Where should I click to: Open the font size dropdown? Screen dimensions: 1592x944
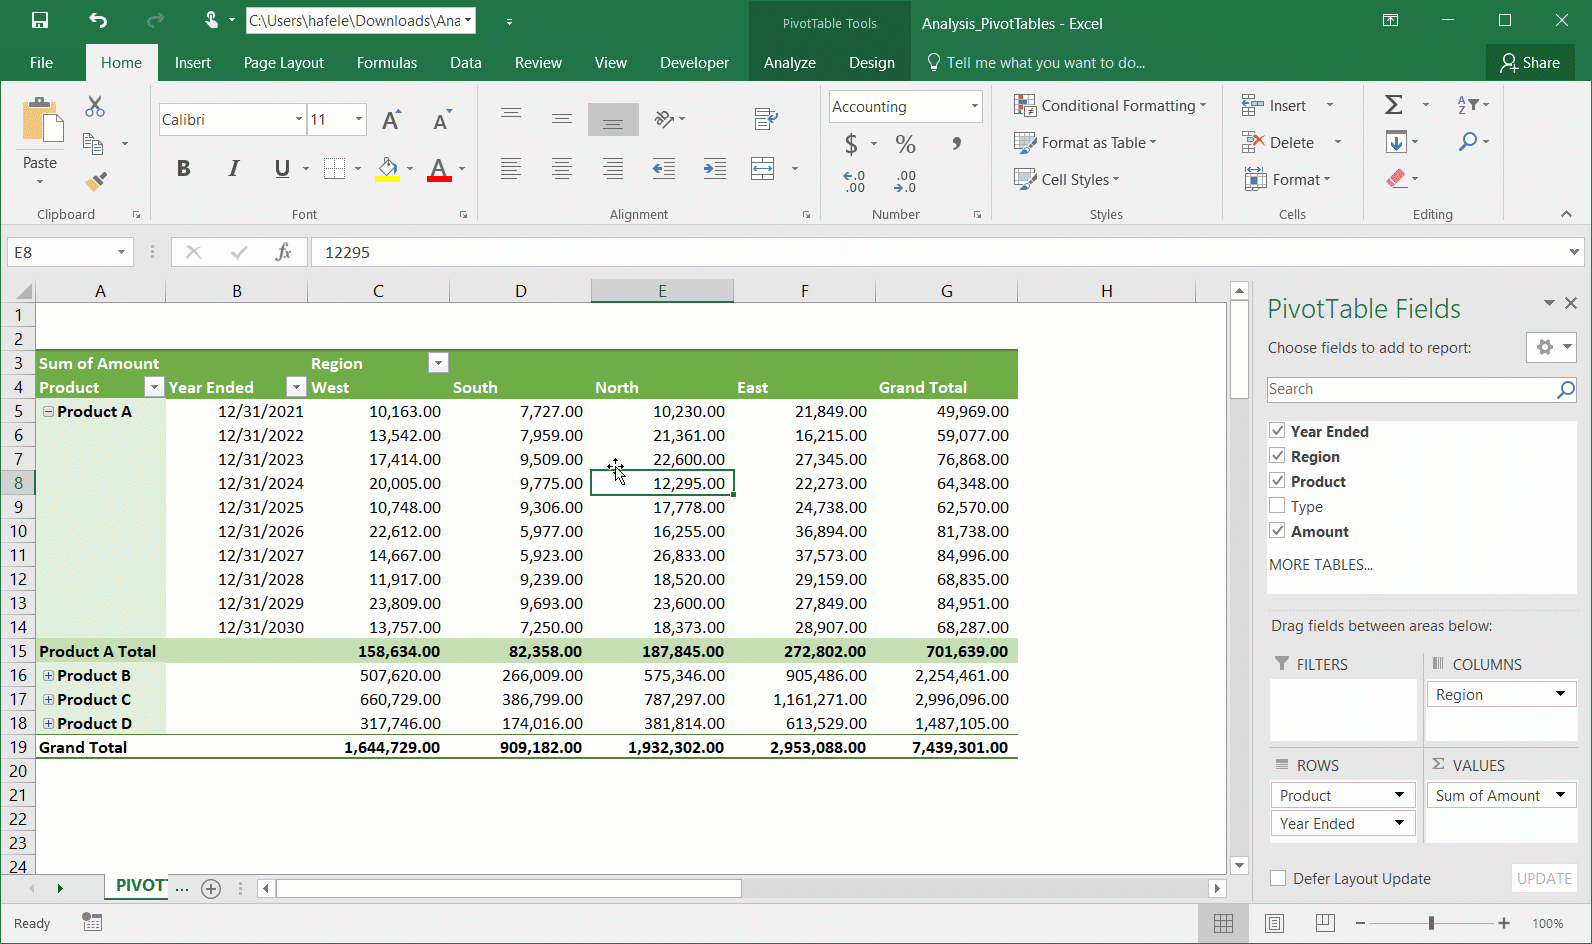point(359,119)
